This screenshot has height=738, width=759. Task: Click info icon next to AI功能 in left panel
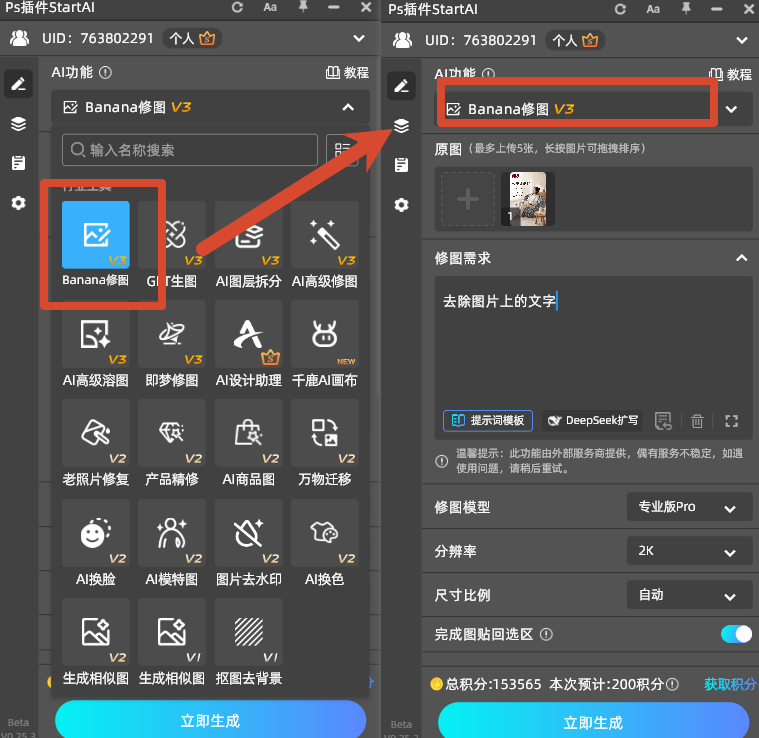(105, 73)
